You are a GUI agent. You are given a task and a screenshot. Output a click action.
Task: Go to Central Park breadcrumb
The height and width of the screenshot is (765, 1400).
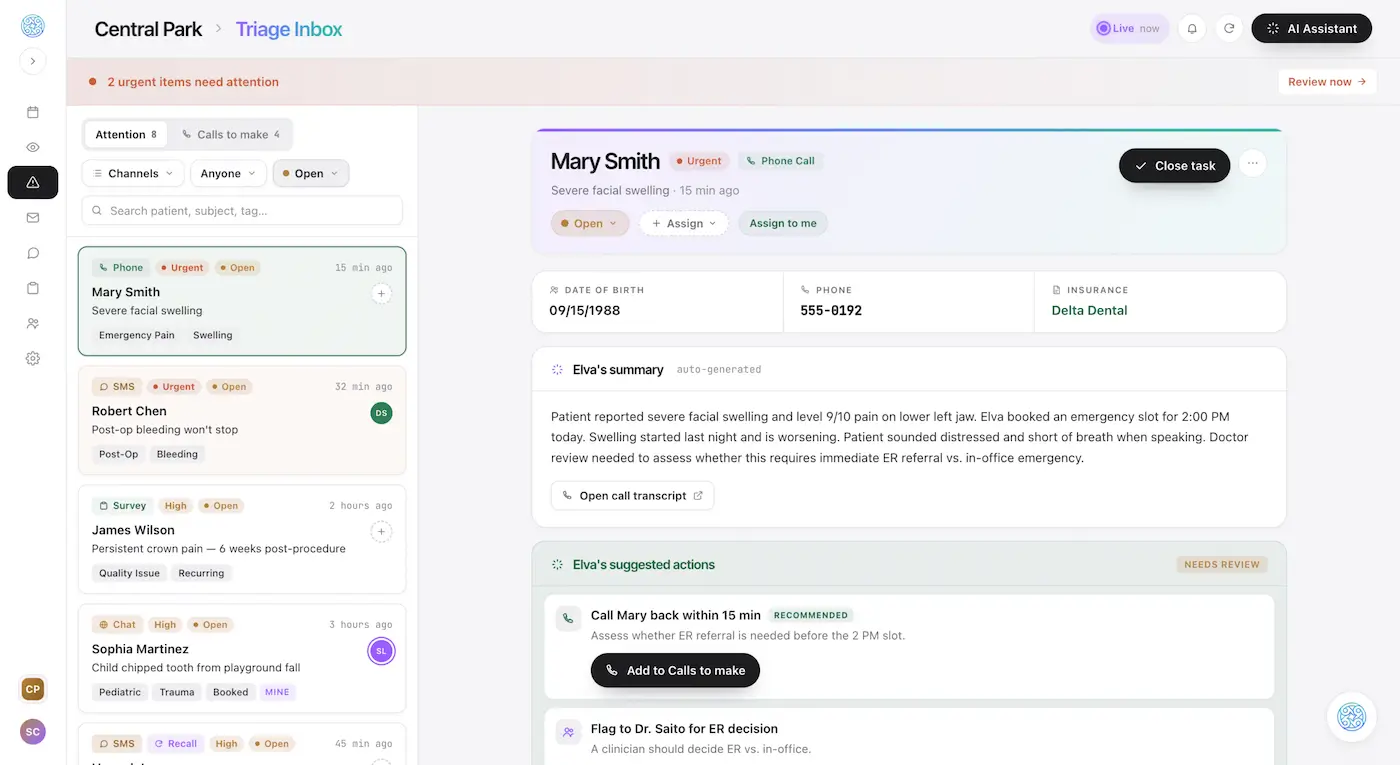pyautogui.click(x=148, y=29)
